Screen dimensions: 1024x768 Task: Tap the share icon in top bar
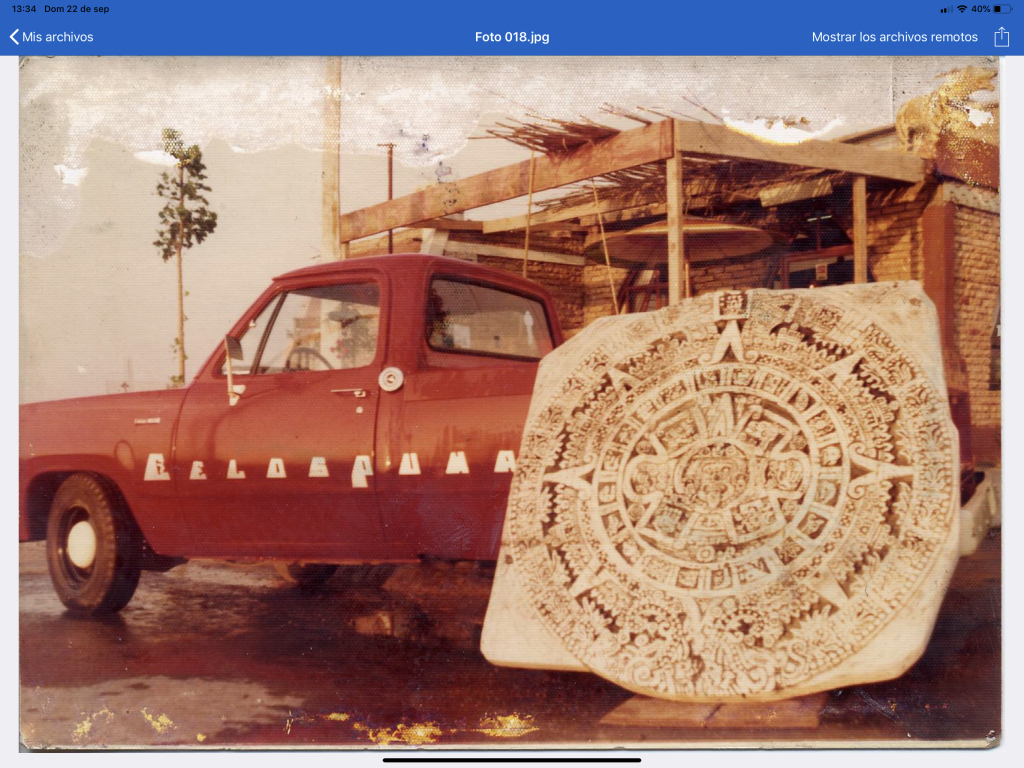click(1001, 37)
